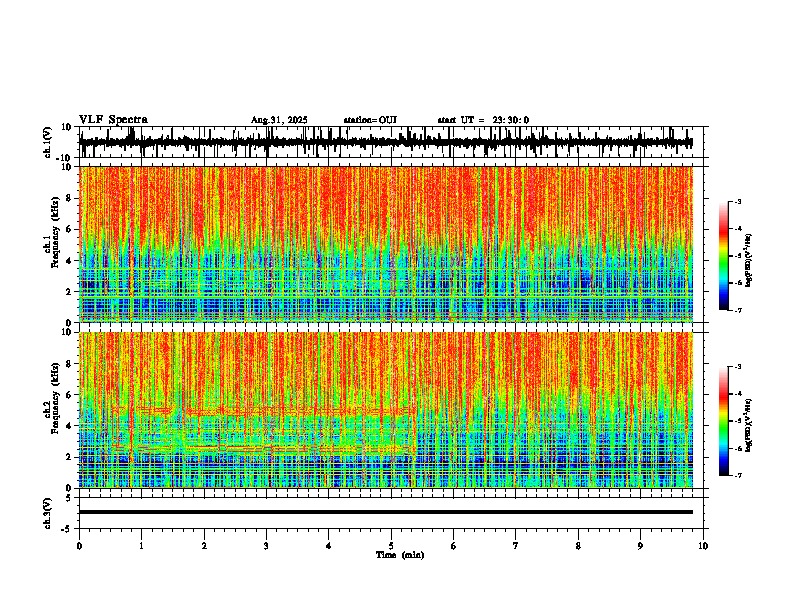Click the '-3' value on ch.1 colorbar
Viewport: 792px width, 612px height.
(737, 202)
